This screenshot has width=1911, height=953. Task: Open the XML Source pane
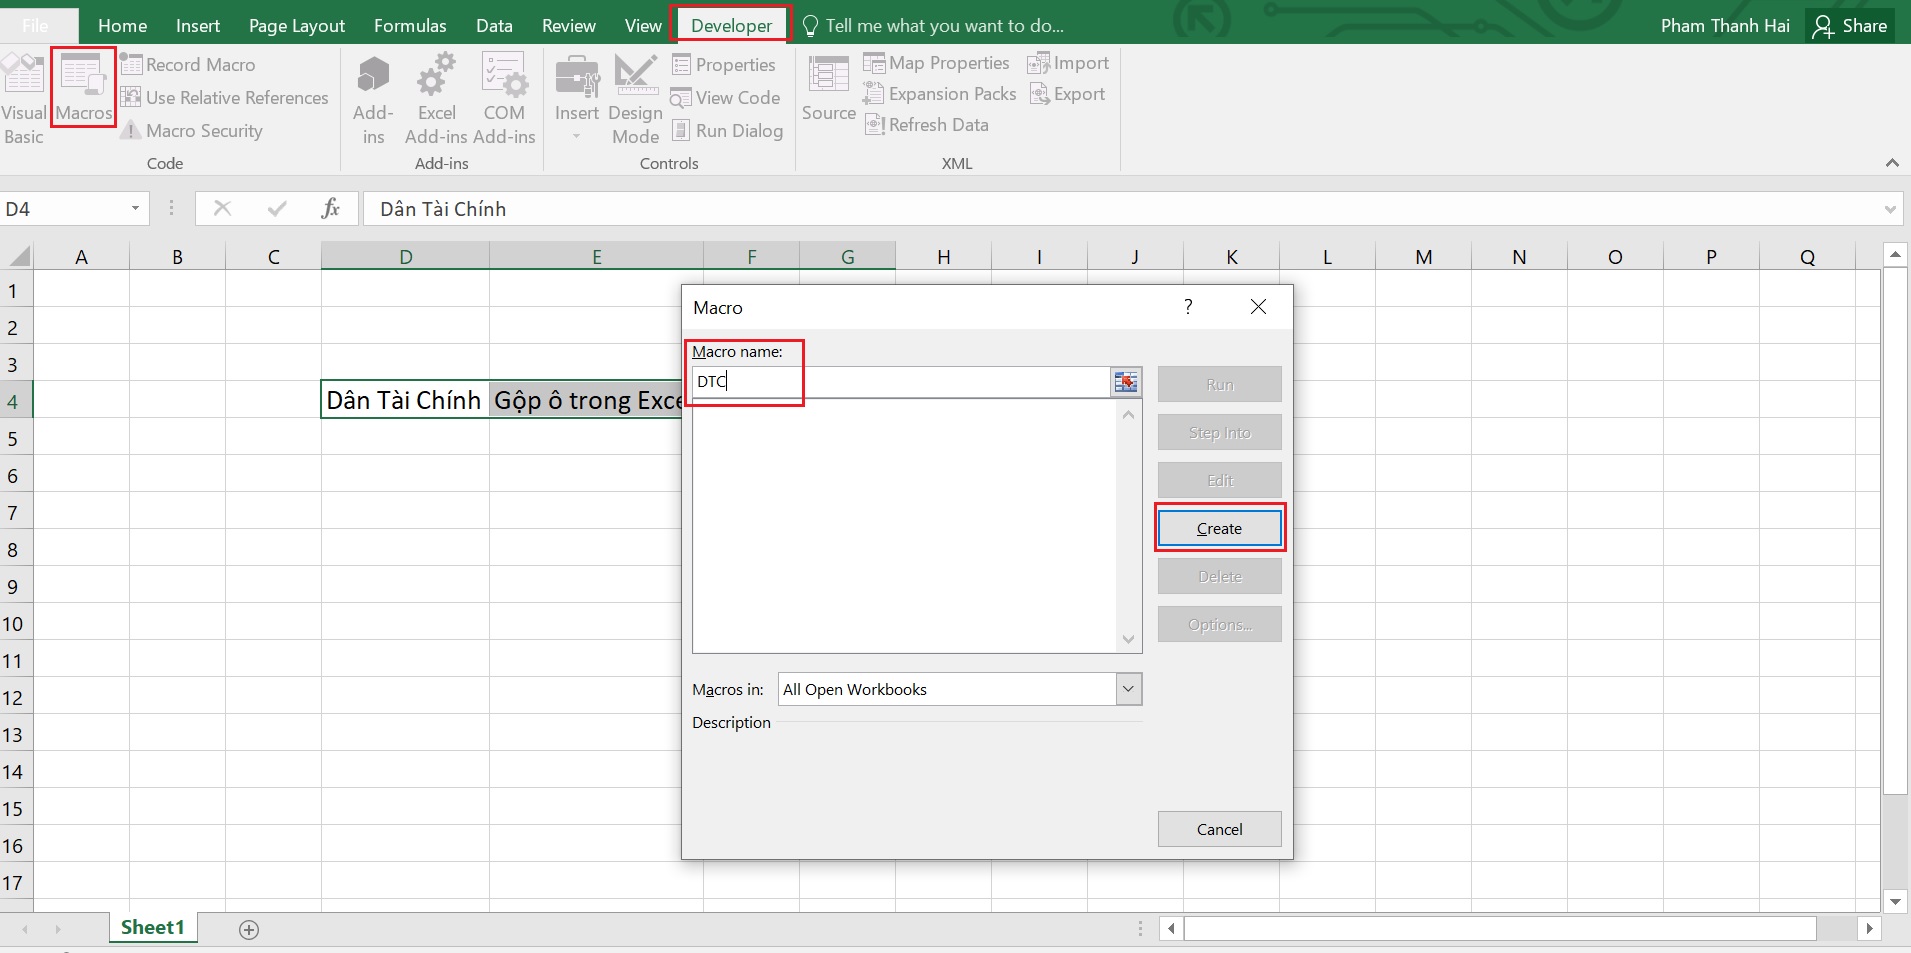pos(828,90)
